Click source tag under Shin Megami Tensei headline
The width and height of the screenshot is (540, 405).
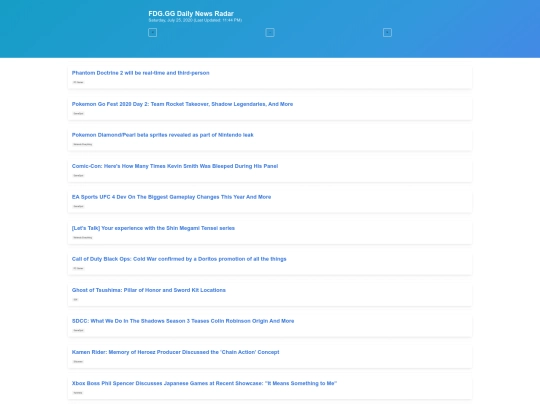(x=83, y=237)
